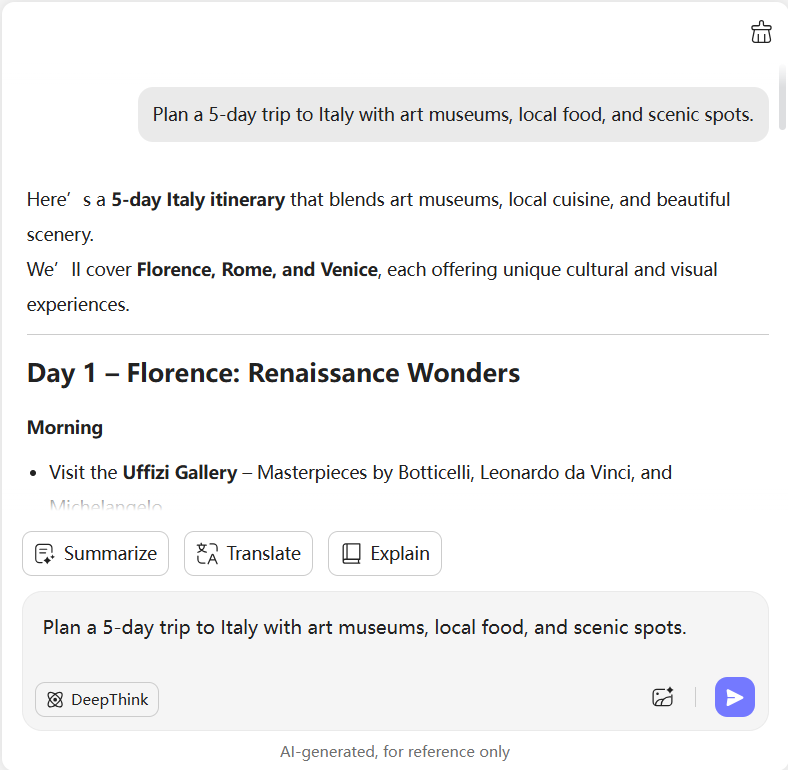Click the user prompt message bubble
The image size is (788, 770).
453,115
